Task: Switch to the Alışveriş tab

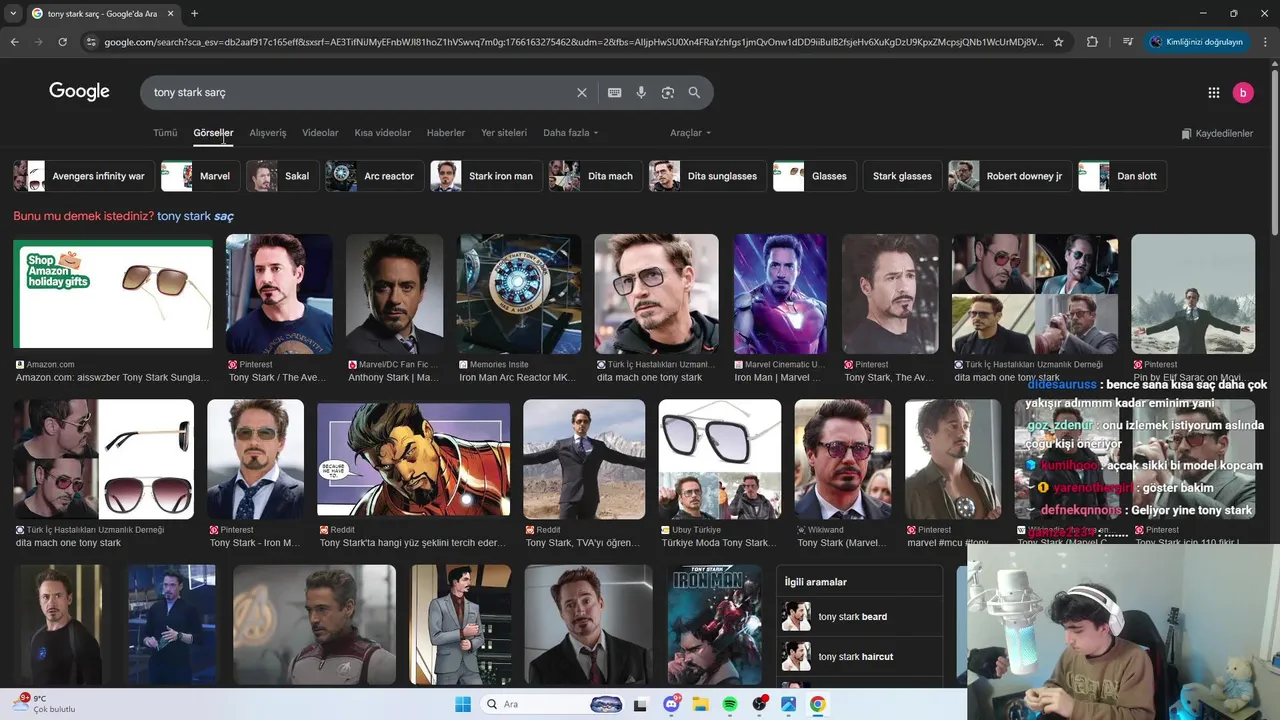Action: (268, 132)
